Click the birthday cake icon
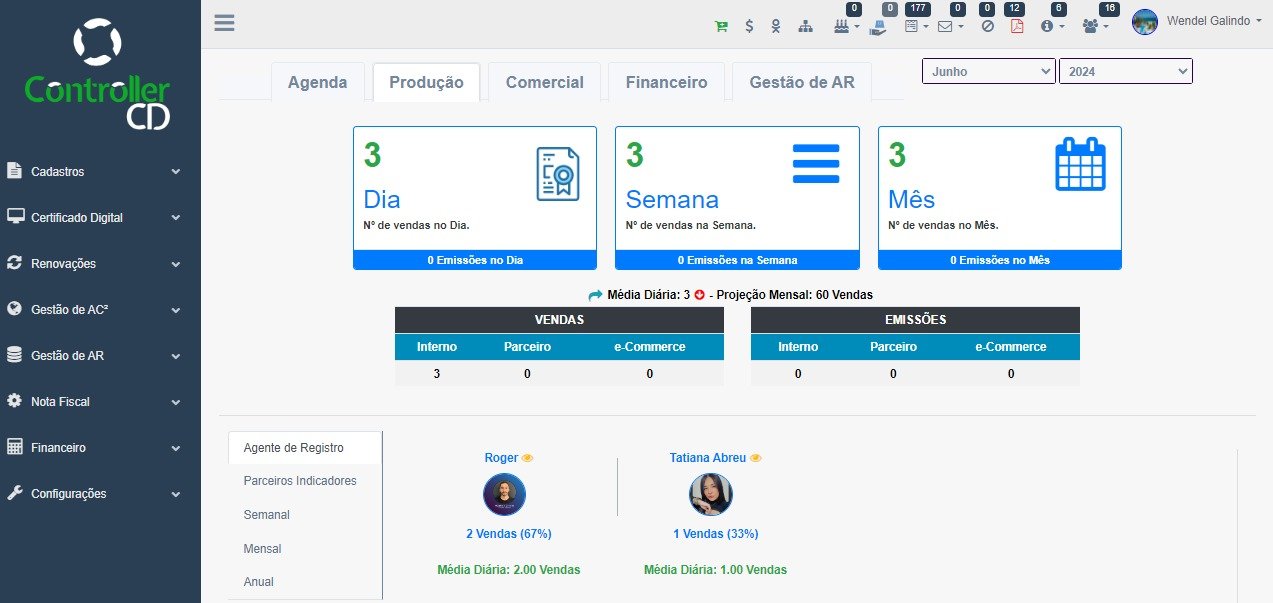Image resolution: width=1273 pixels, height=603 pixels. pyautogui.click(x=842, y=26)
